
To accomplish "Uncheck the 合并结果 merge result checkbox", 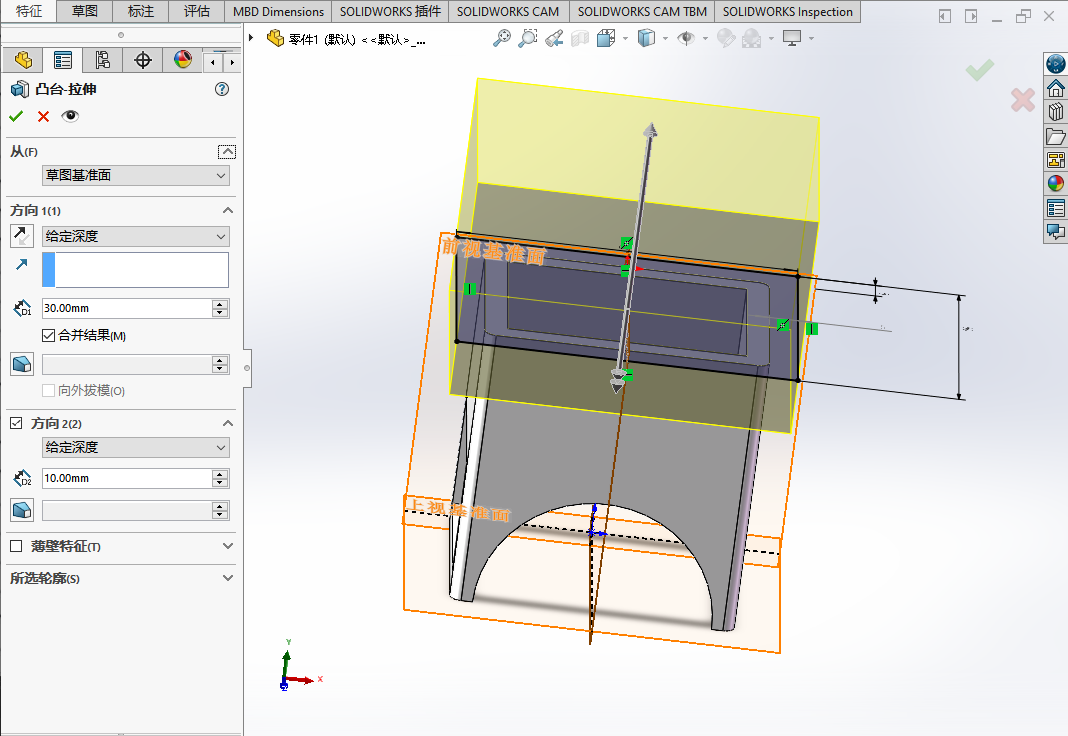I will (x=49, y=336).
